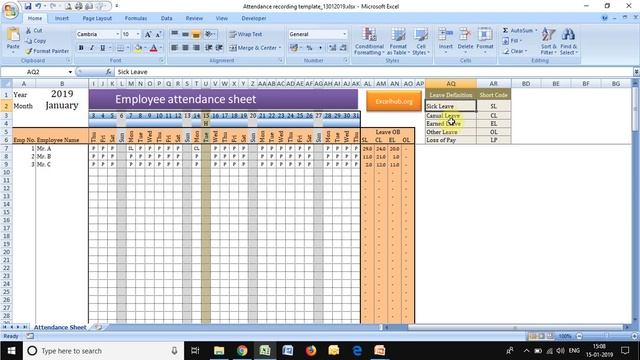Image resolution: width=640 pixels, height=360 pixels.
Task: Select the AQ column header
Action: tap(451, 84)
